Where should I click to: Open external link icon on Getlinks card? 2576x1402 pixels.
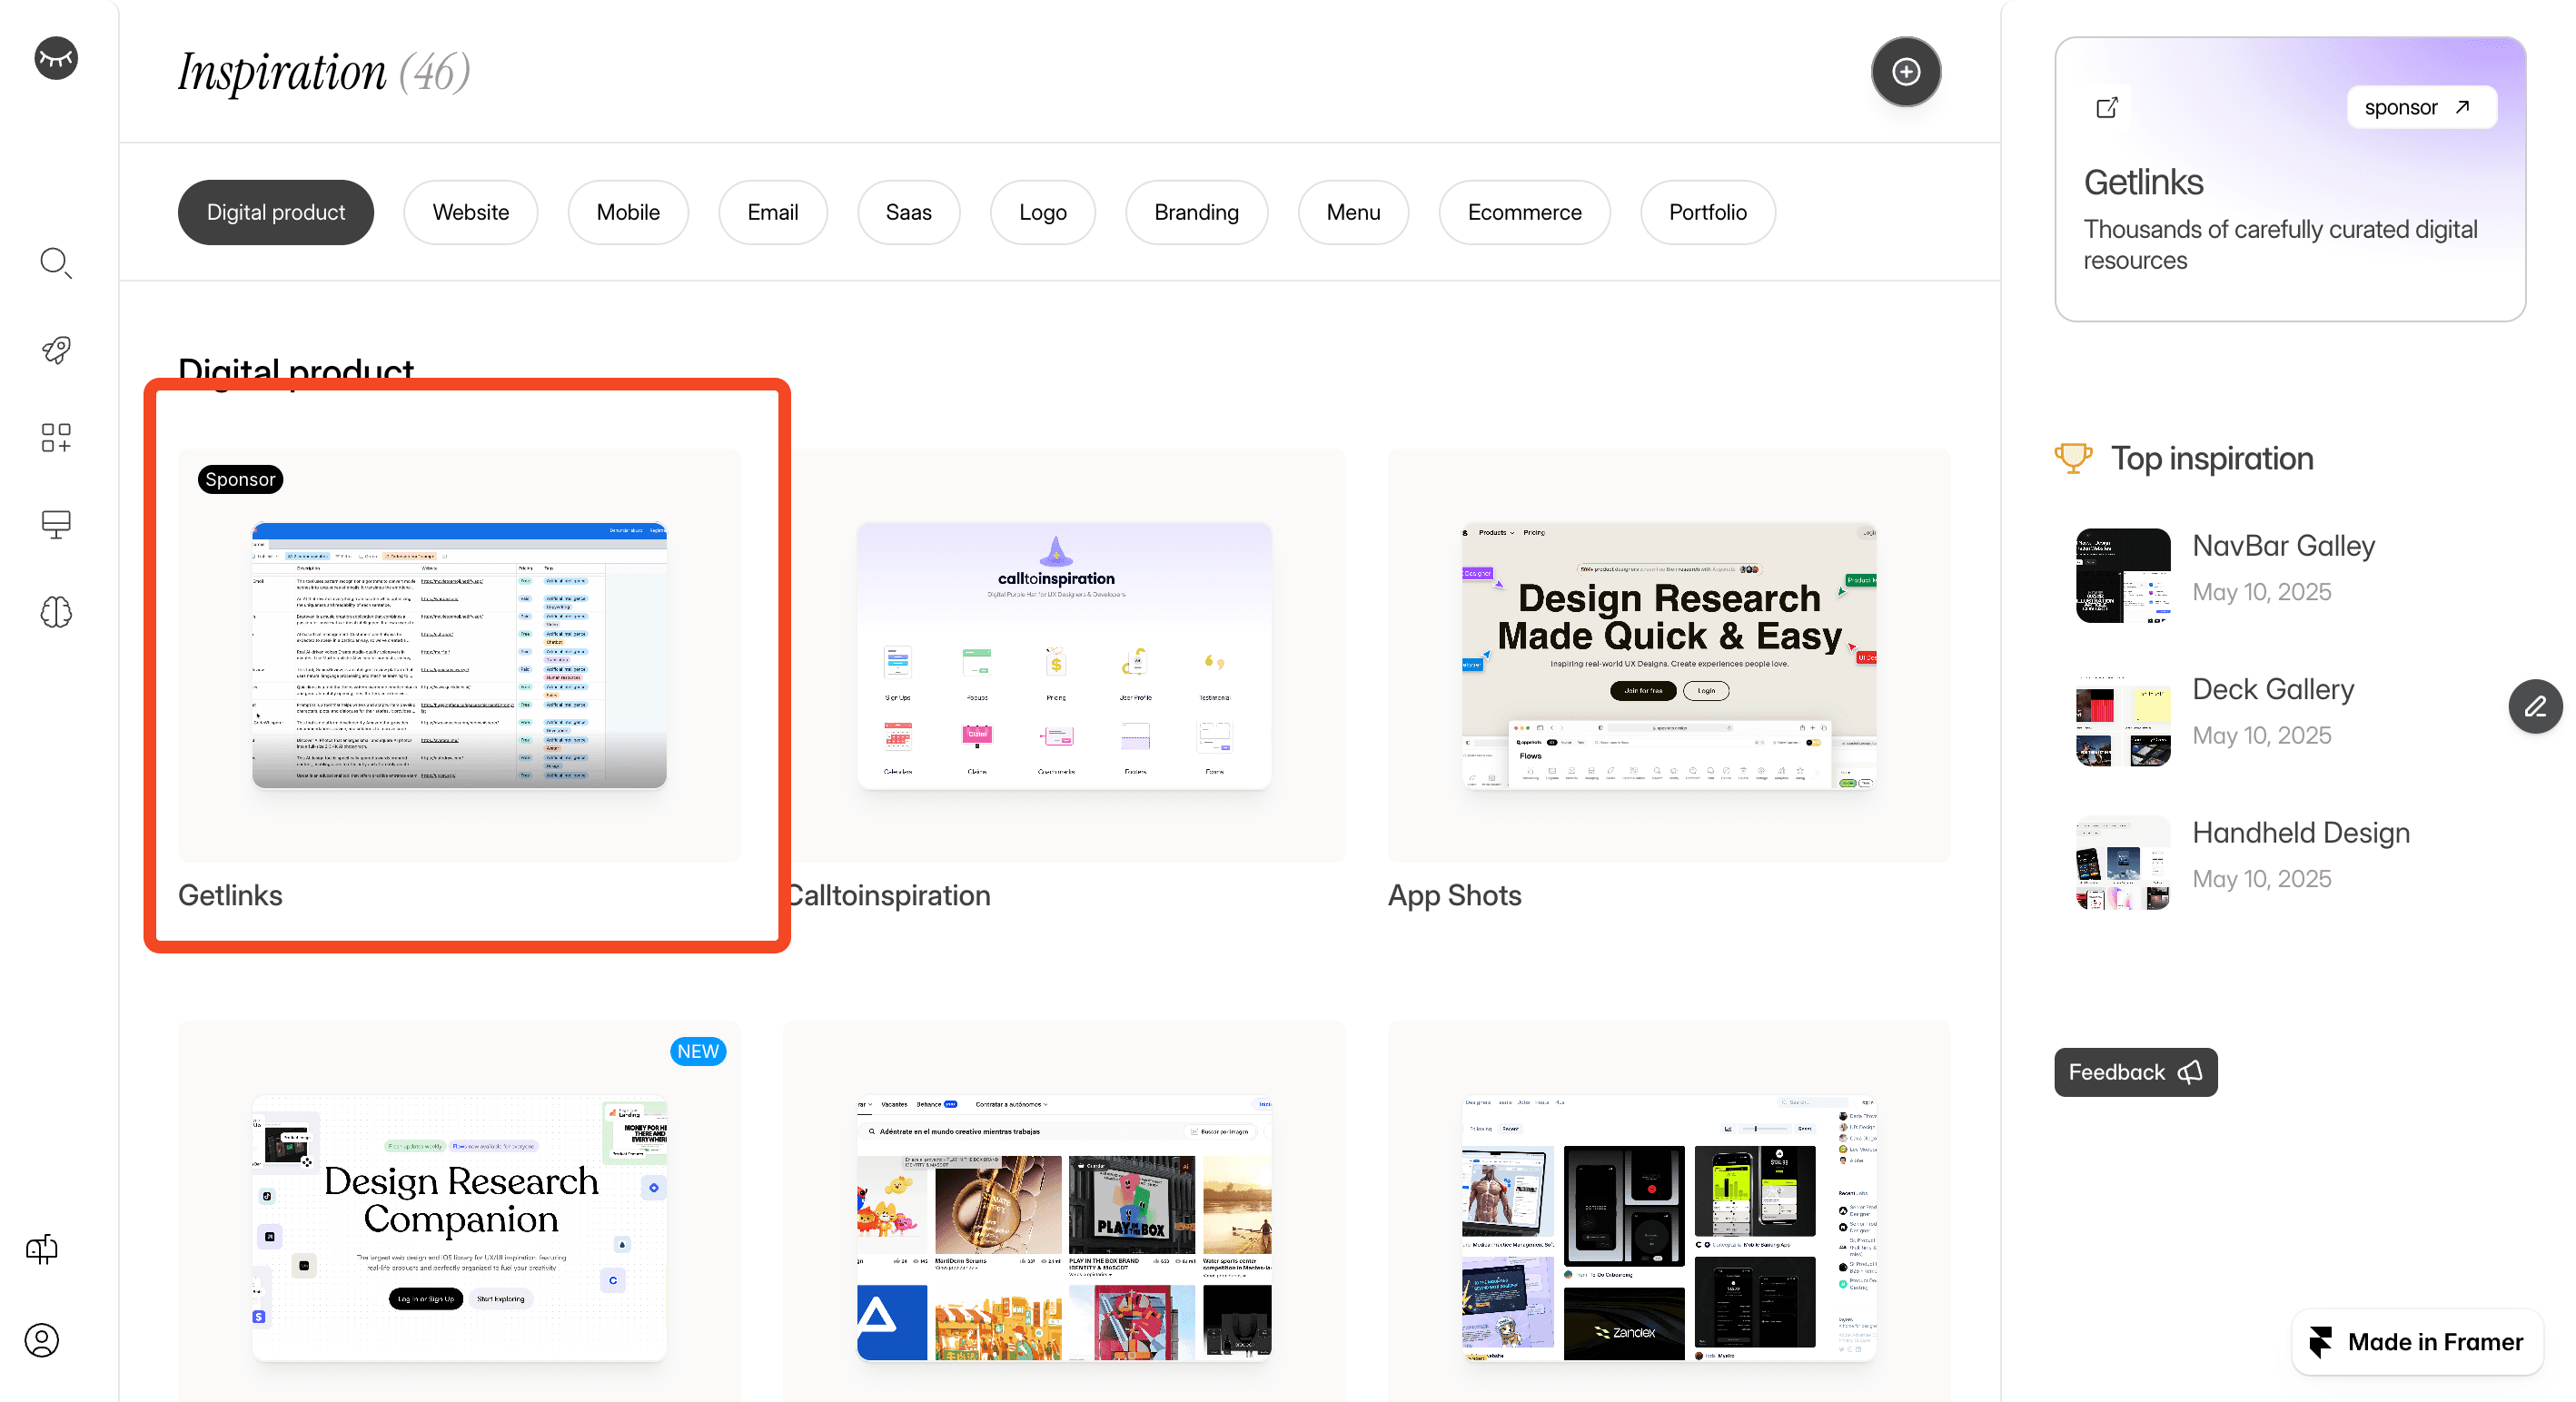[x=2107, y=108]
